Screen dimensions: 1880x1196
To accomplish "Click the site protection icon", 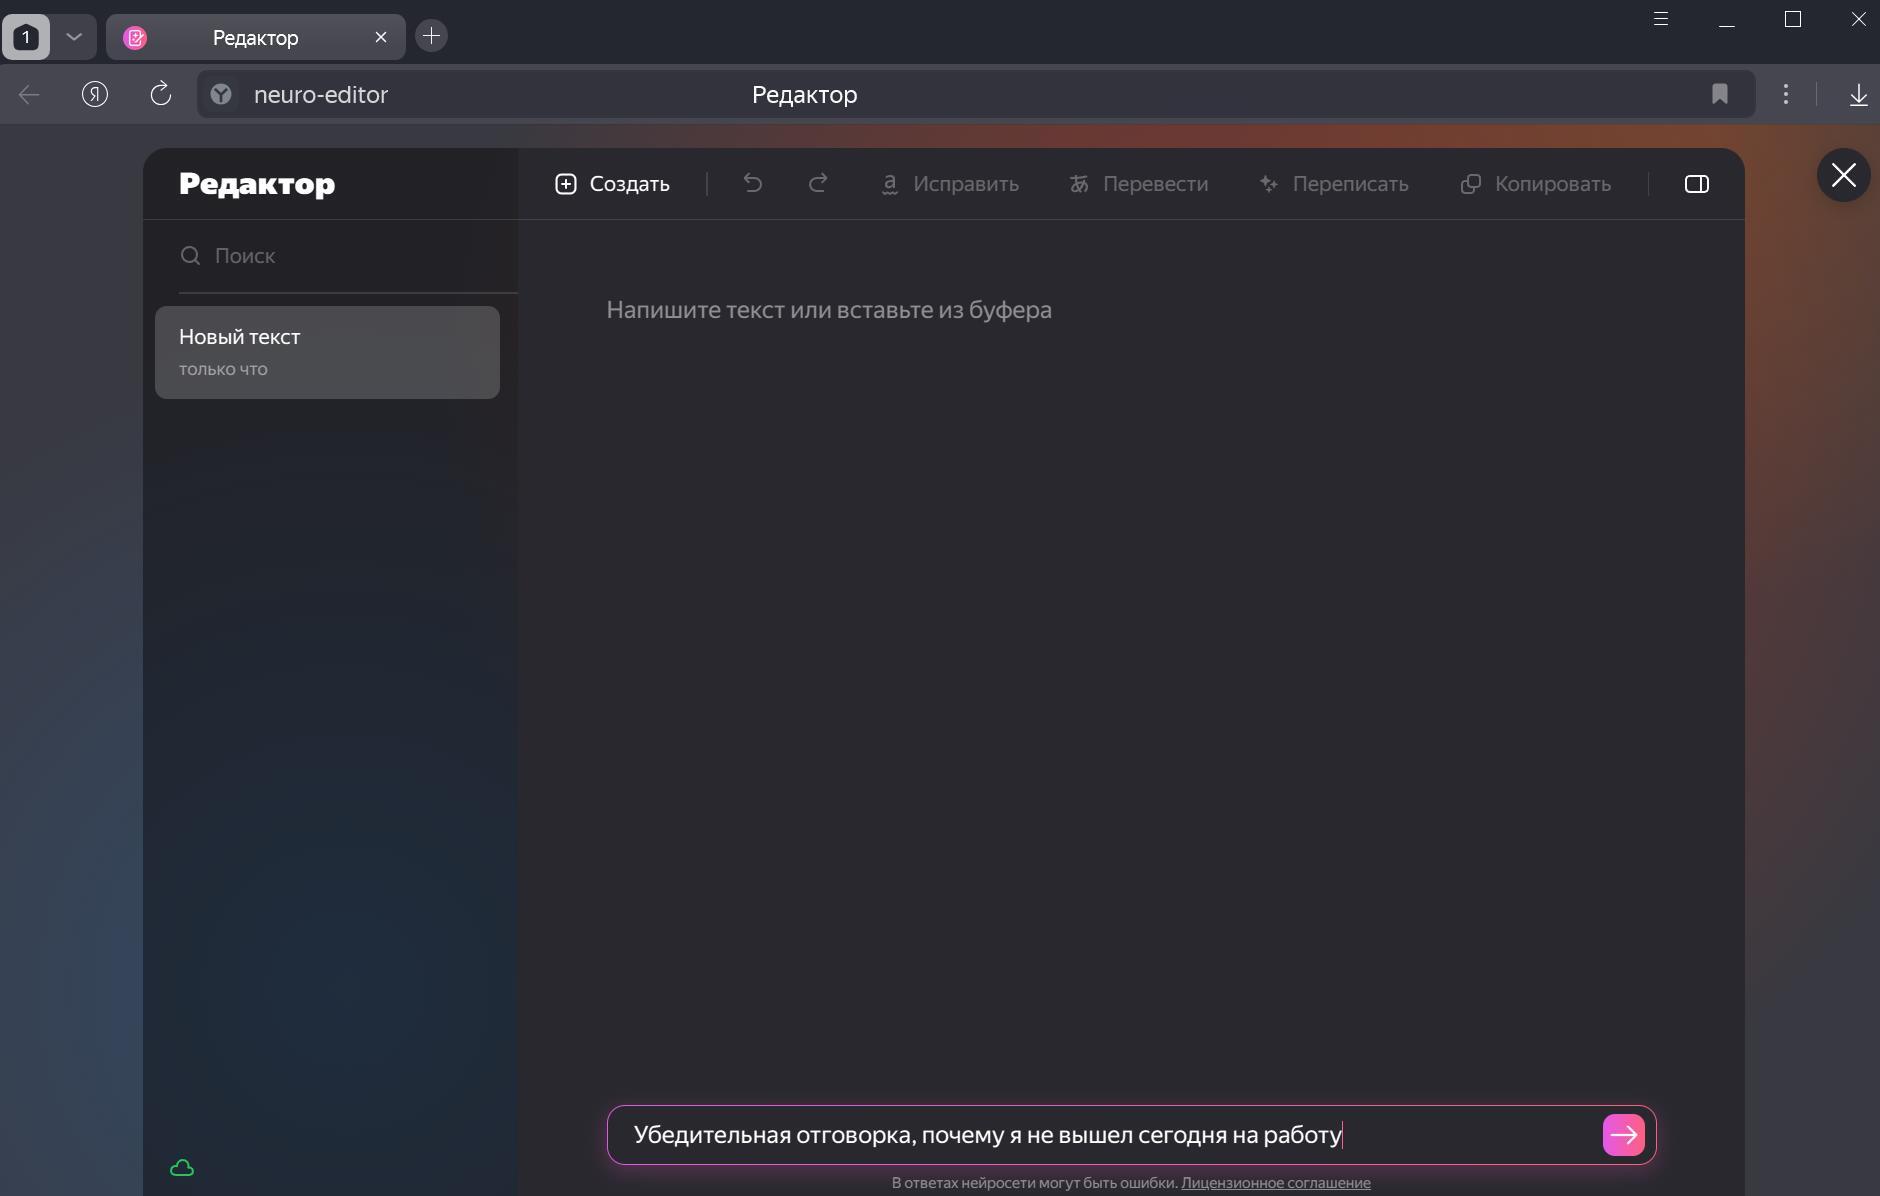I will click(x=222, y=94).
